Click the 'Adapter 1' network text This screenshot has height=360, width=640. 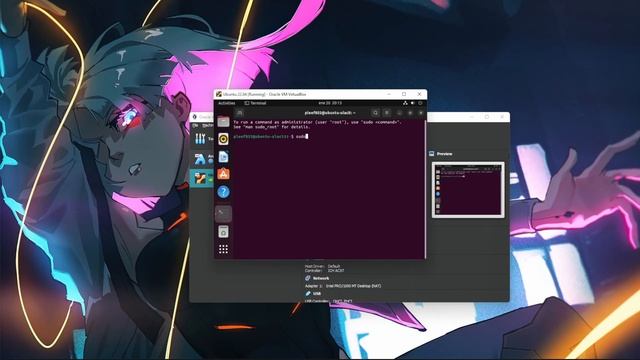pyautogui.click(x=343, y=286)
